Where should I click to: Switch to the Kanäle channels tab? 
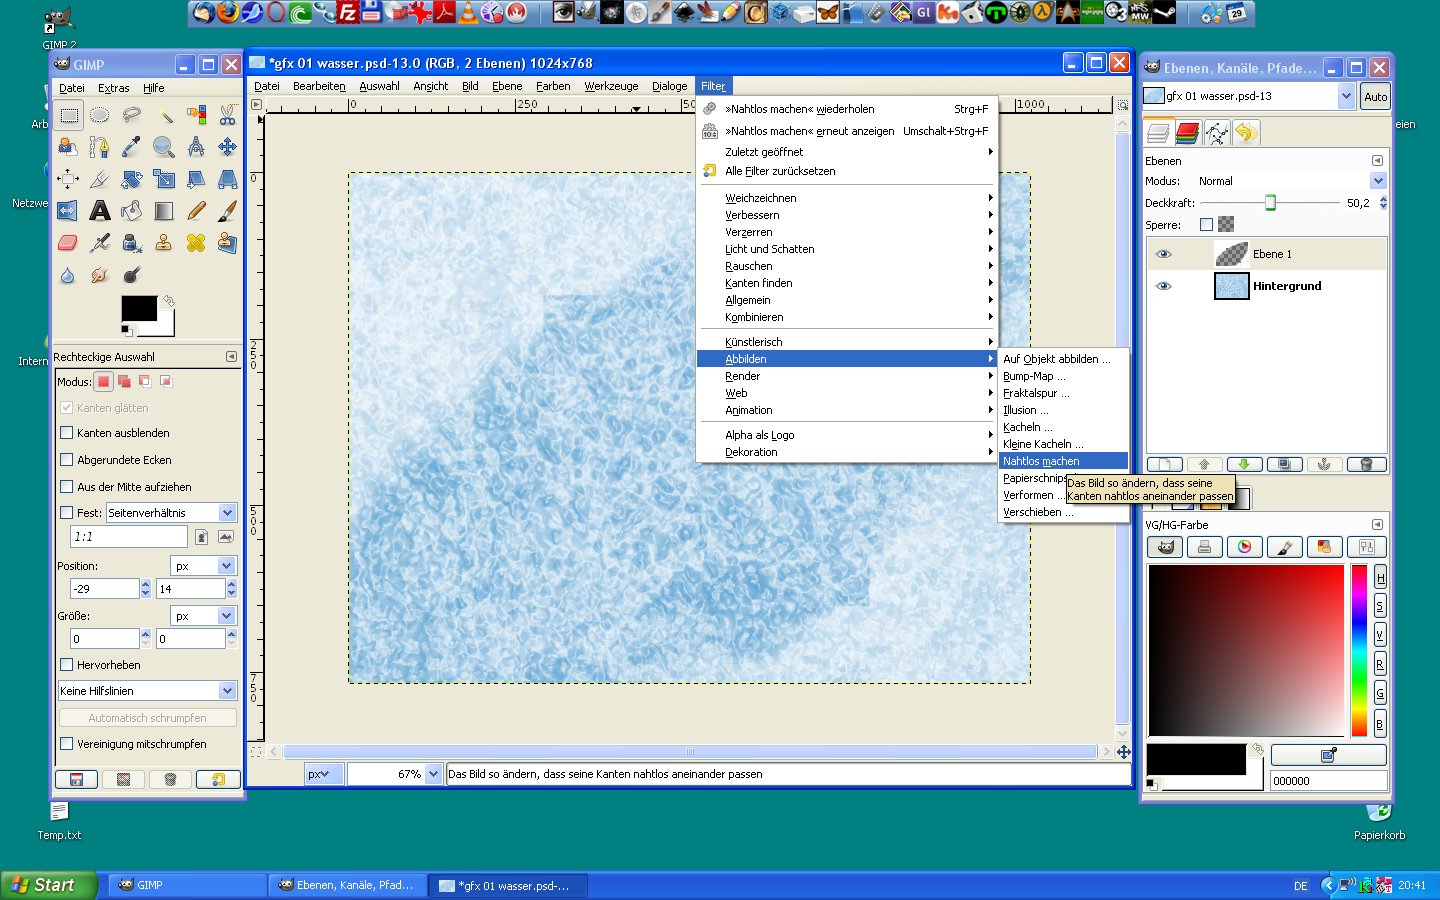1187,132
